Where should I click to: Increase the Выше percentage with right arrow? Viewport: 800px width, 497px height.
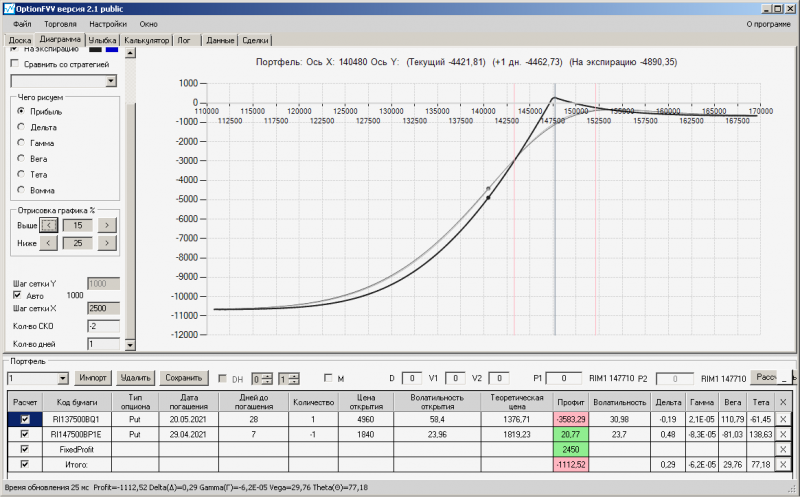click(107, 225)
